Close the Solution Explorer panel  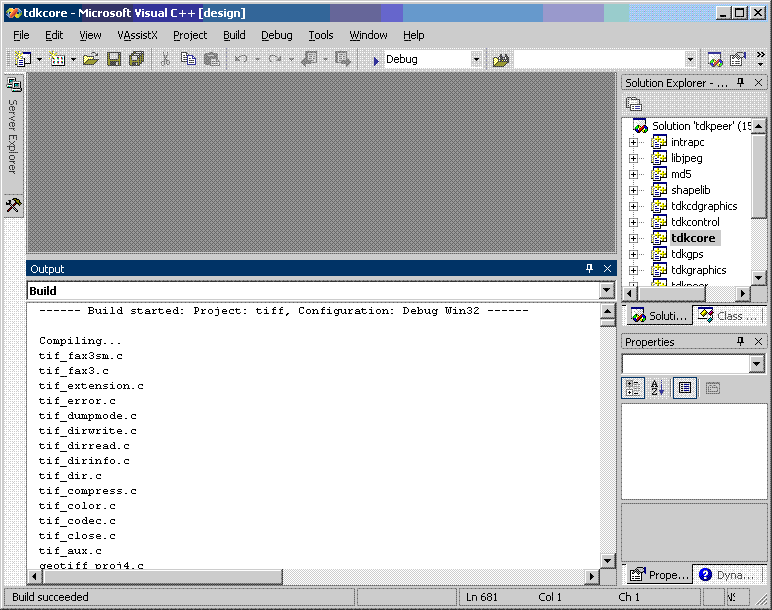coord(759,83)
